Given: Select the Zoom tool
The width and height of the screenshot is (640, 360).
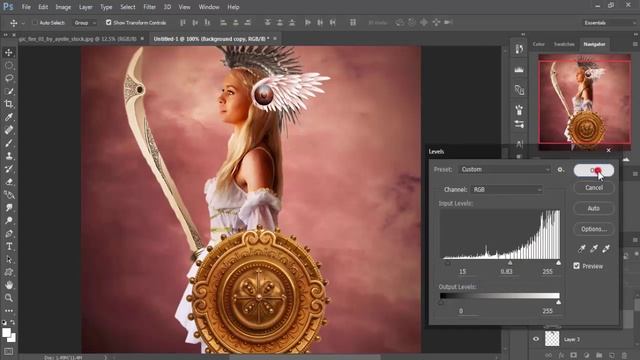Looking at the screenshot, I should [x=9, y=298].
